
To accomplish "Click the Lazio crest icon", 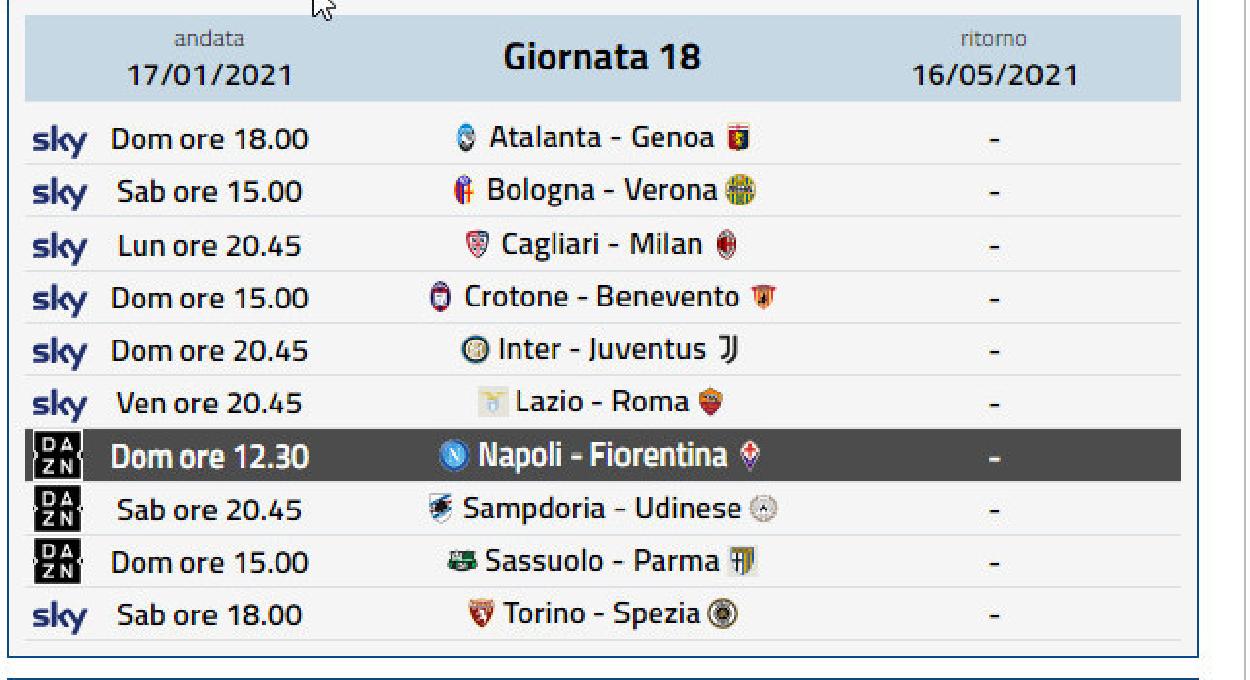I will [494, 404].
